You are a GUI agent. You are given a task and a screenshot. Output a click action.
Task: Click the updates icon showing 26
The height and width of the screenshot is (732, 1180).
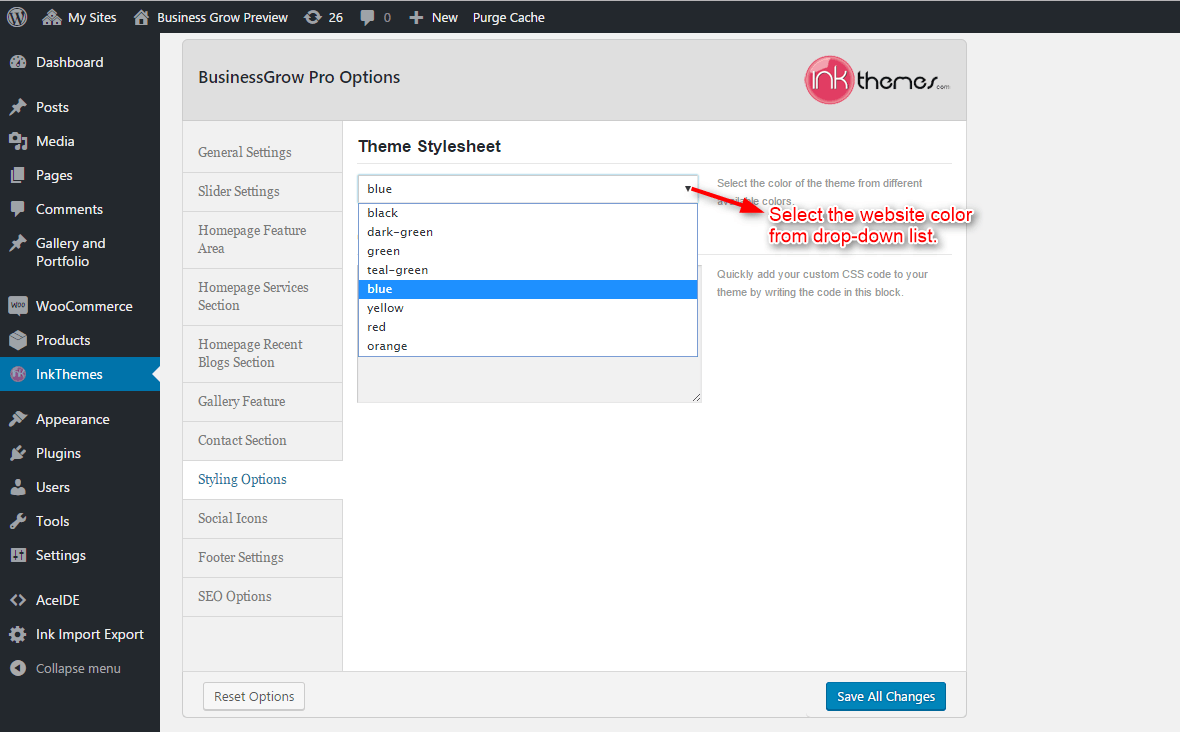pyautogui.click(x=312, y=17)
